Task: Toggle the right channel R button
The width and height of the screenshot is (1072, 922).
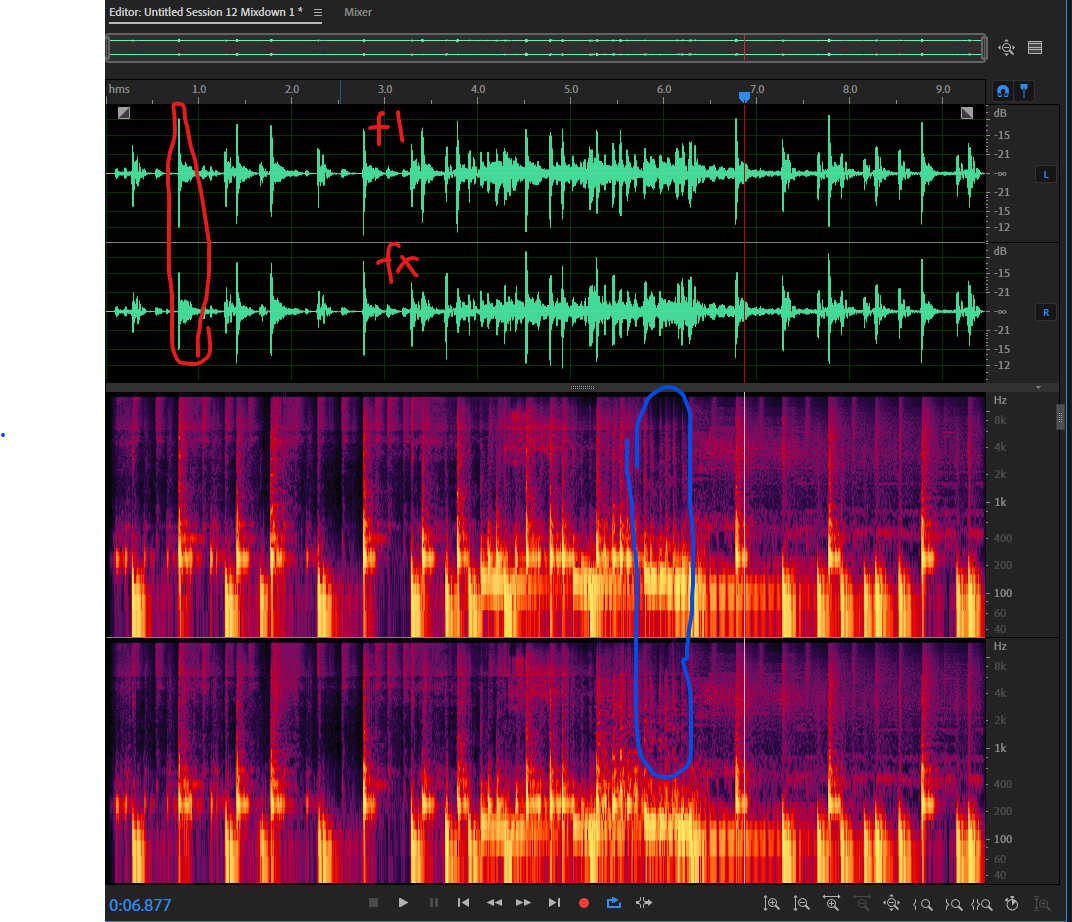Action: pos(1046,312)
